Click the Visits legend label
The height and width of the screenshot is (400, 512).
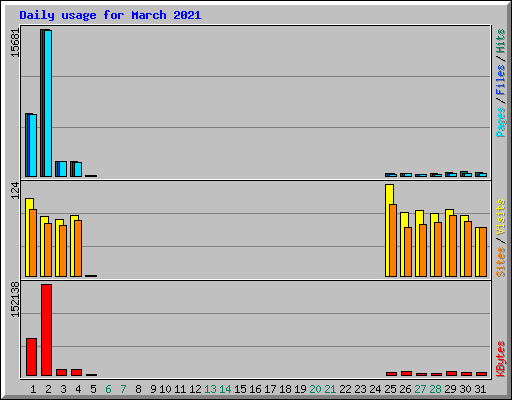[501, 217]
